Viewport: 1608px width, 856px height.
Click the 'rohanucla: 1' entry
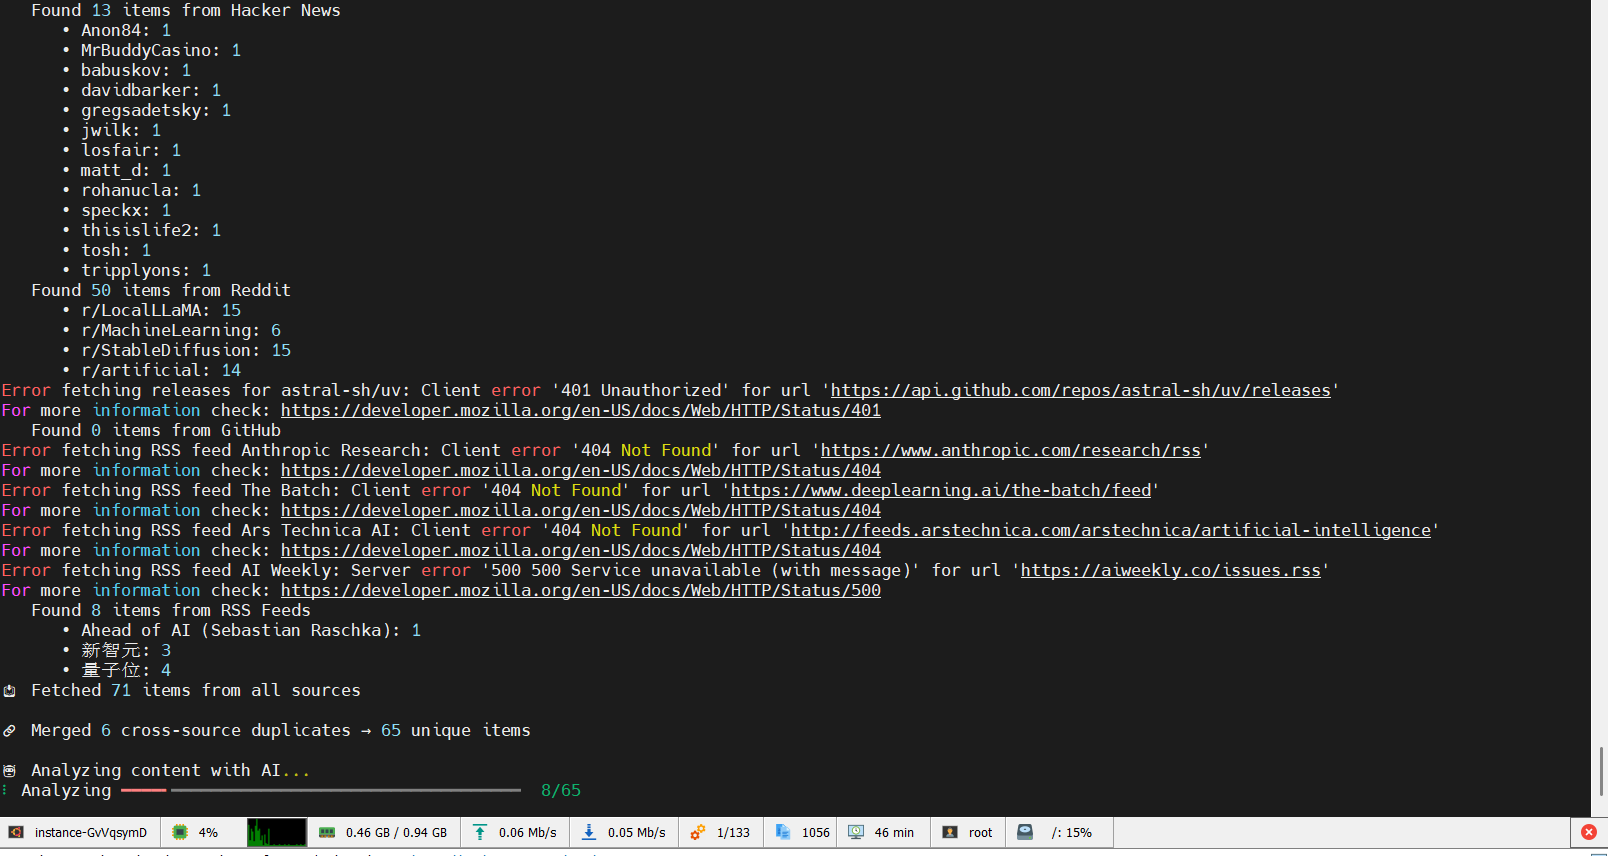click(141, 190)
